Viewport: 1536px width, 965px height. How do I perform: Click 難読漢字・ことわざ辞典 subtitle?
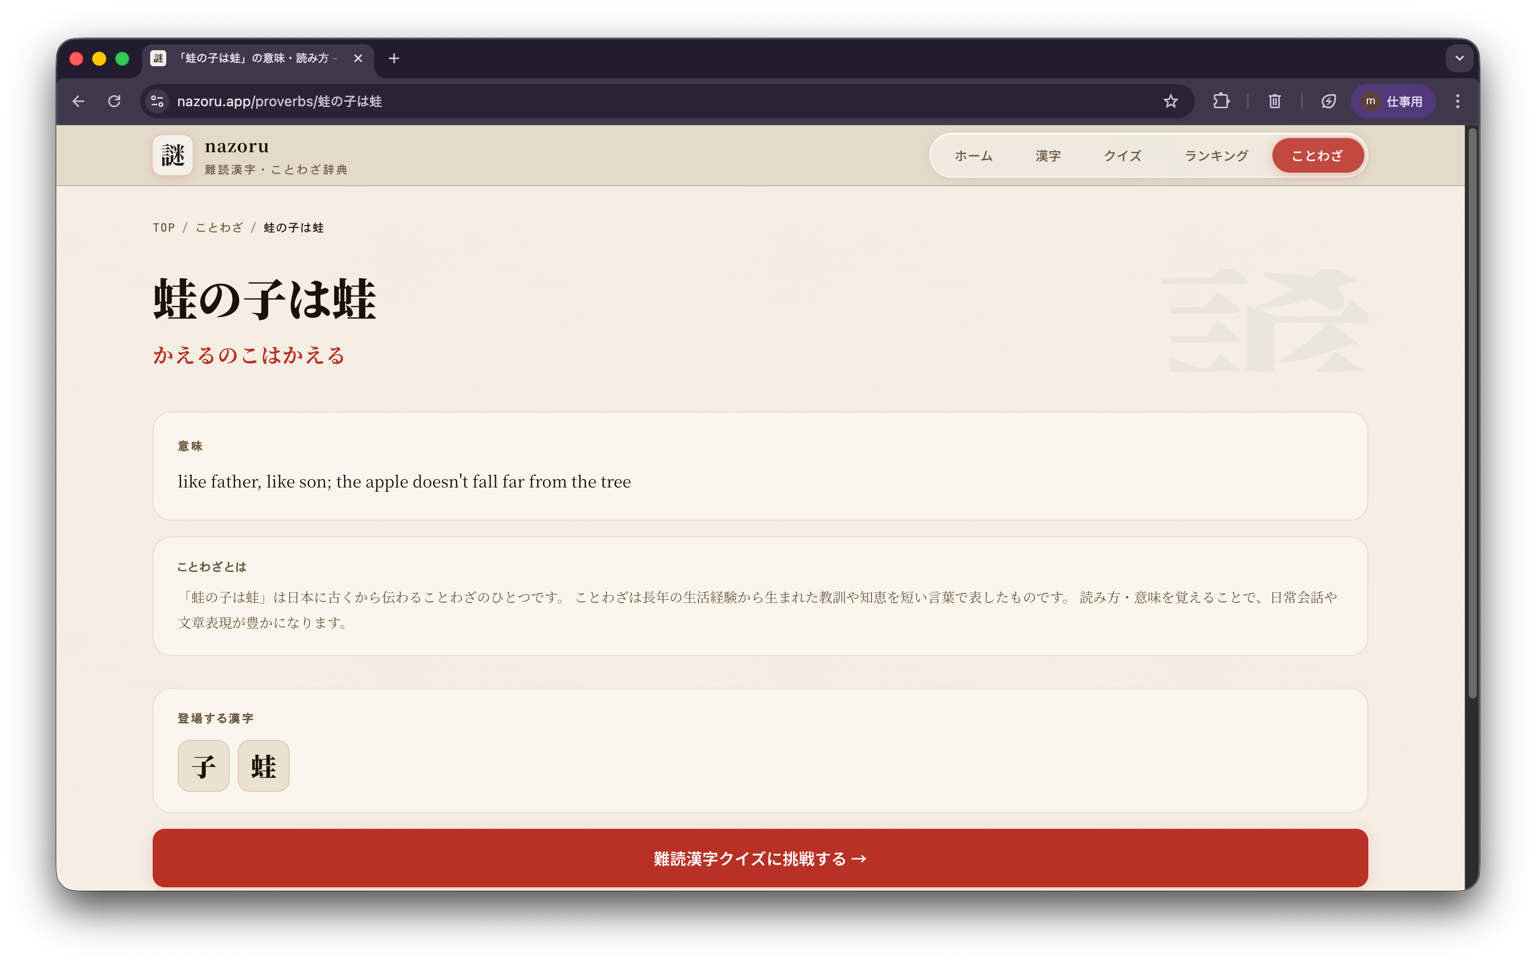(x=277, y=170)
